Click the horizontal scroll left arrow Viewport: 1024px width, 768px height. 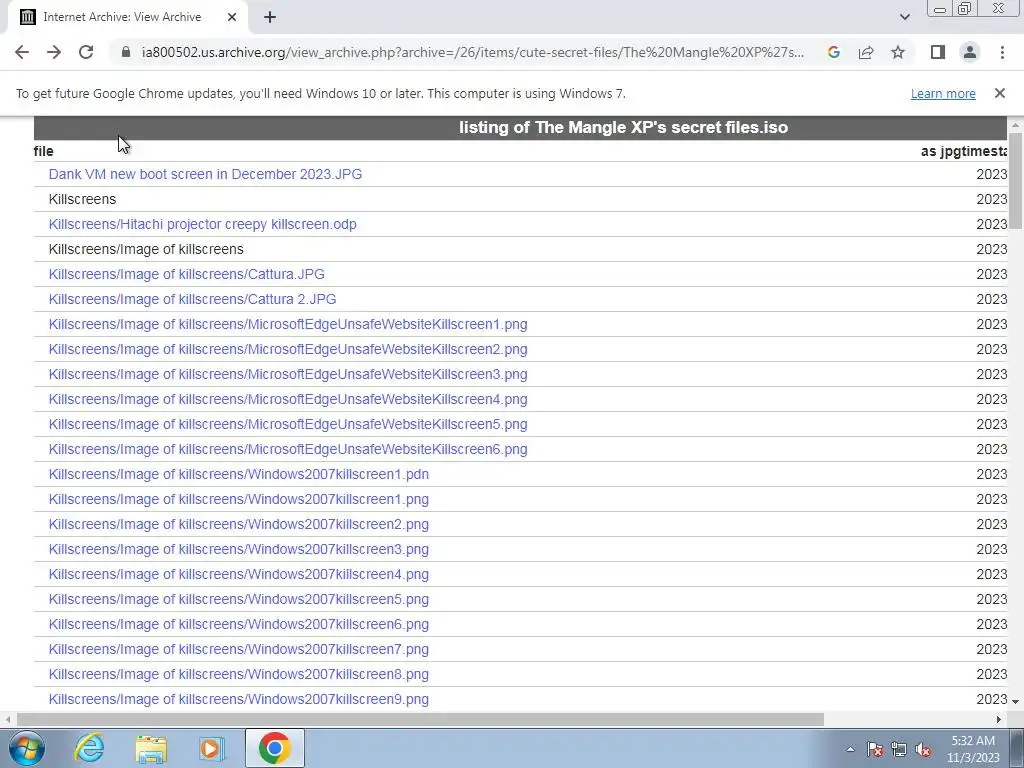[x=7, y=720]
